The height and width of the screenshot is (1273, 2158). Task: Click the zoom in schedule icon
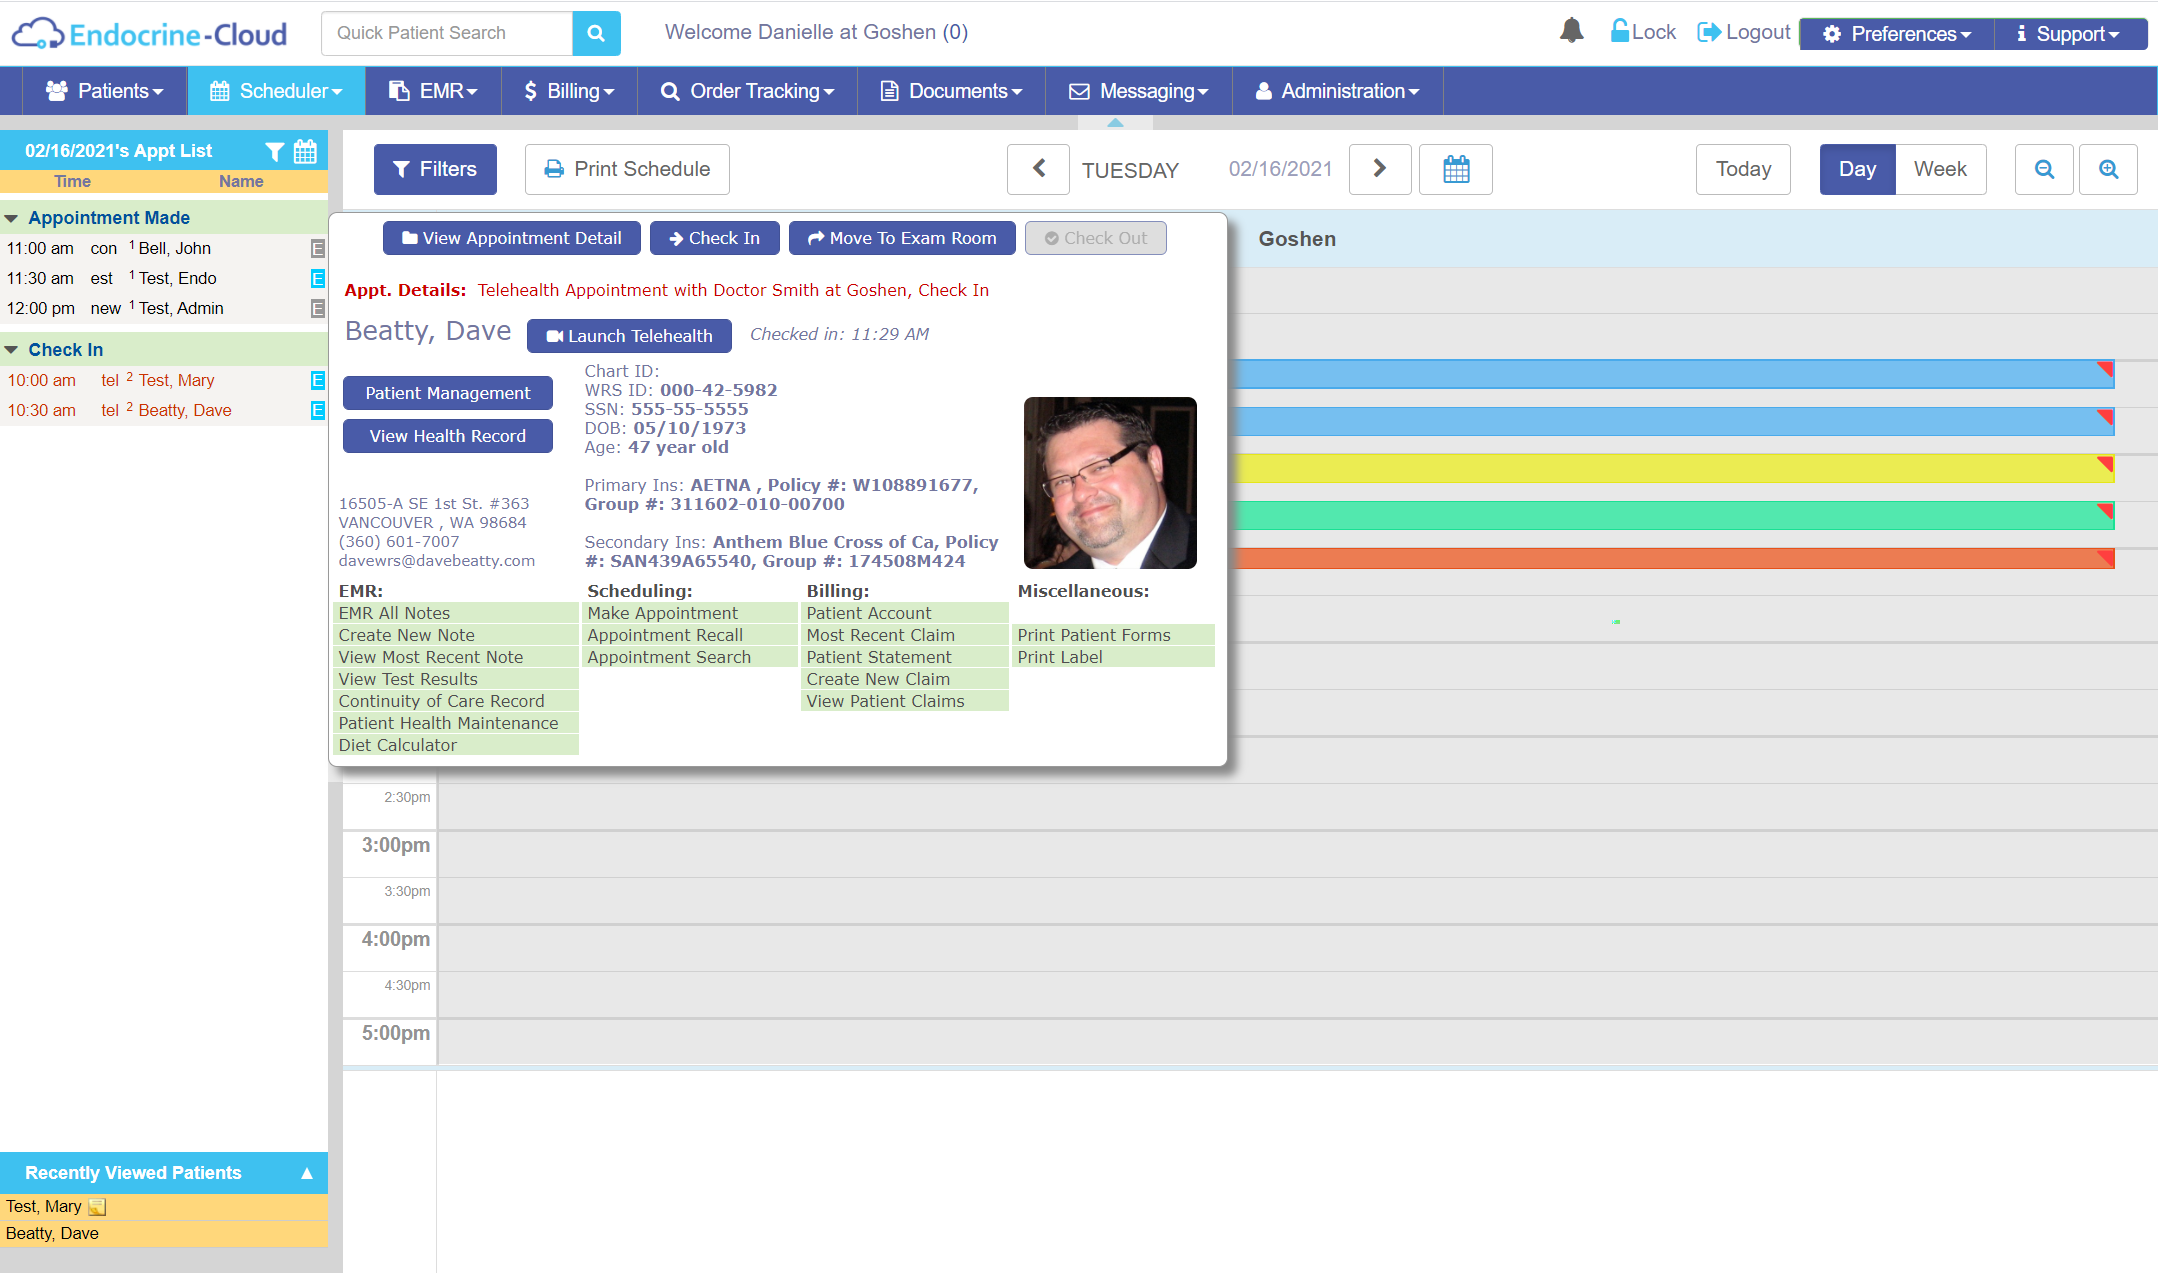[2108, 169]
